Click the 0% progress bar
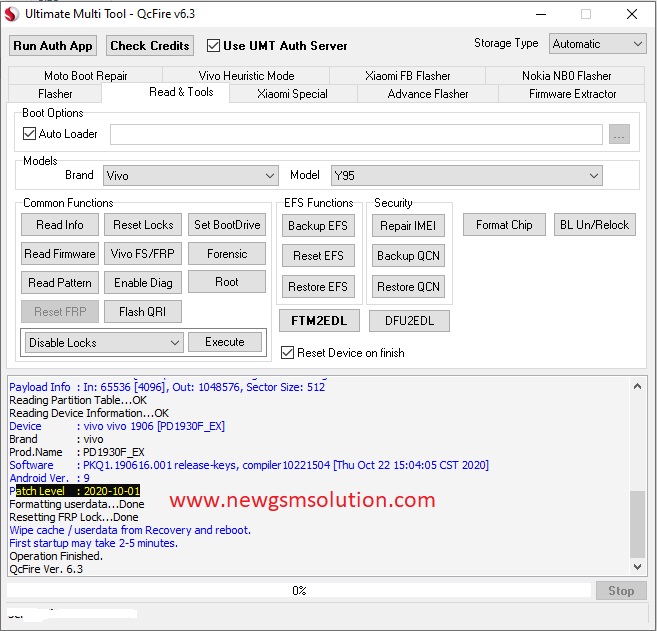The image size is (657, 631). coord(299,591)
